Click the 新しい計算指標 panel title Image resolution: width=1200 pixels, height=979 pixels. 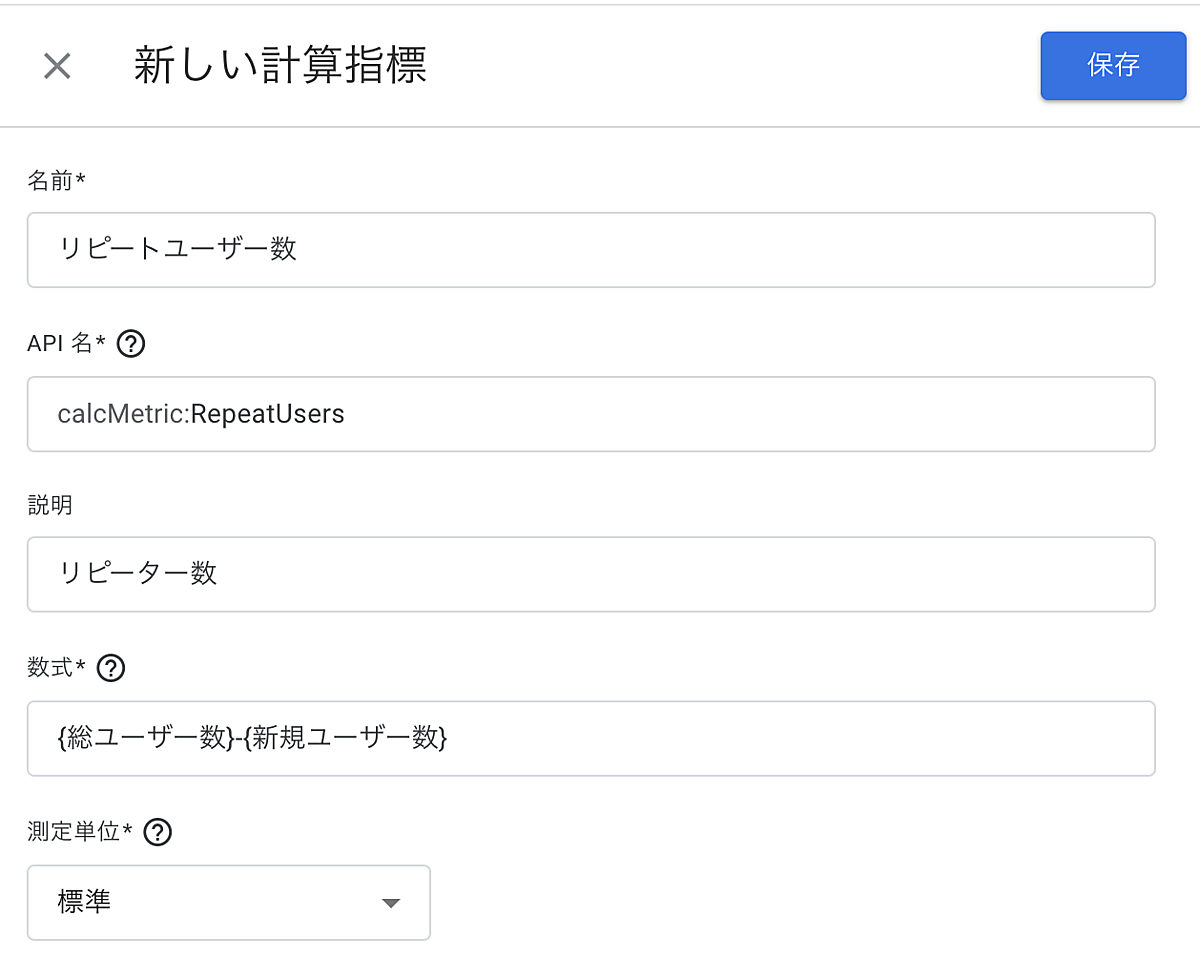pos(281,67)
